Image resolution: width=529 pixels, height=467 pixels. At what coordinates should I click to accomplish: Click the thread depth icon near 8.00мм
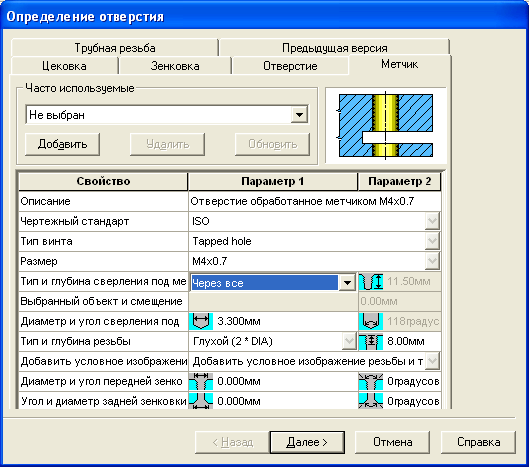click(371, 341)
